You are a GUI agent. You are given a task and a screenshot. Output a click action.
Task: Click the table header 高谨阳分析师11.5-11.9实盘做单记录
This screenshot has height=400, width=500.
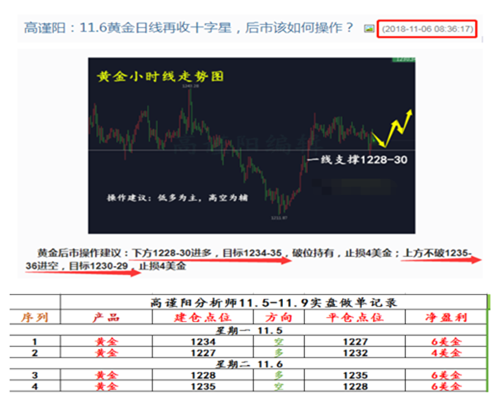(x=273, y=303)
